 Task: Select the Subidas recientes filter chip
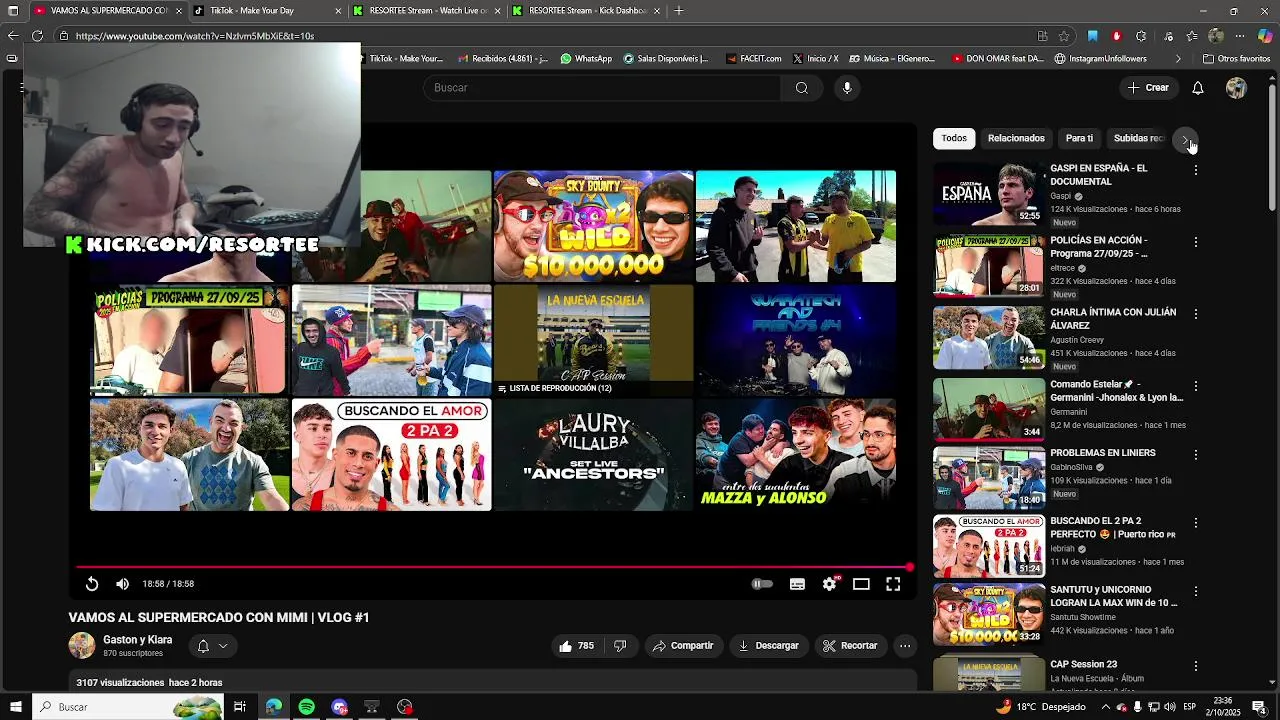tap(1138, 139)
